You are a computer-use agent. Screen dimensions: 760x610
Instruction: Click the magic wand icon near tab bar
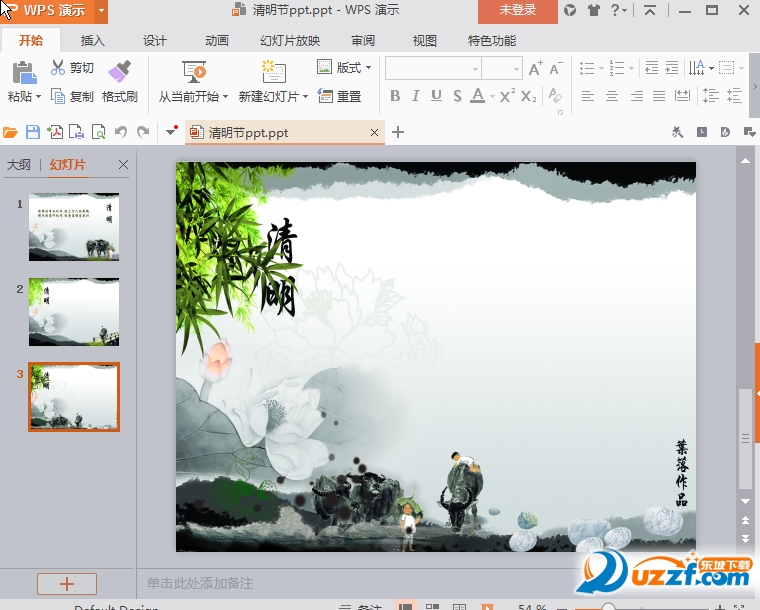(678, 132)
